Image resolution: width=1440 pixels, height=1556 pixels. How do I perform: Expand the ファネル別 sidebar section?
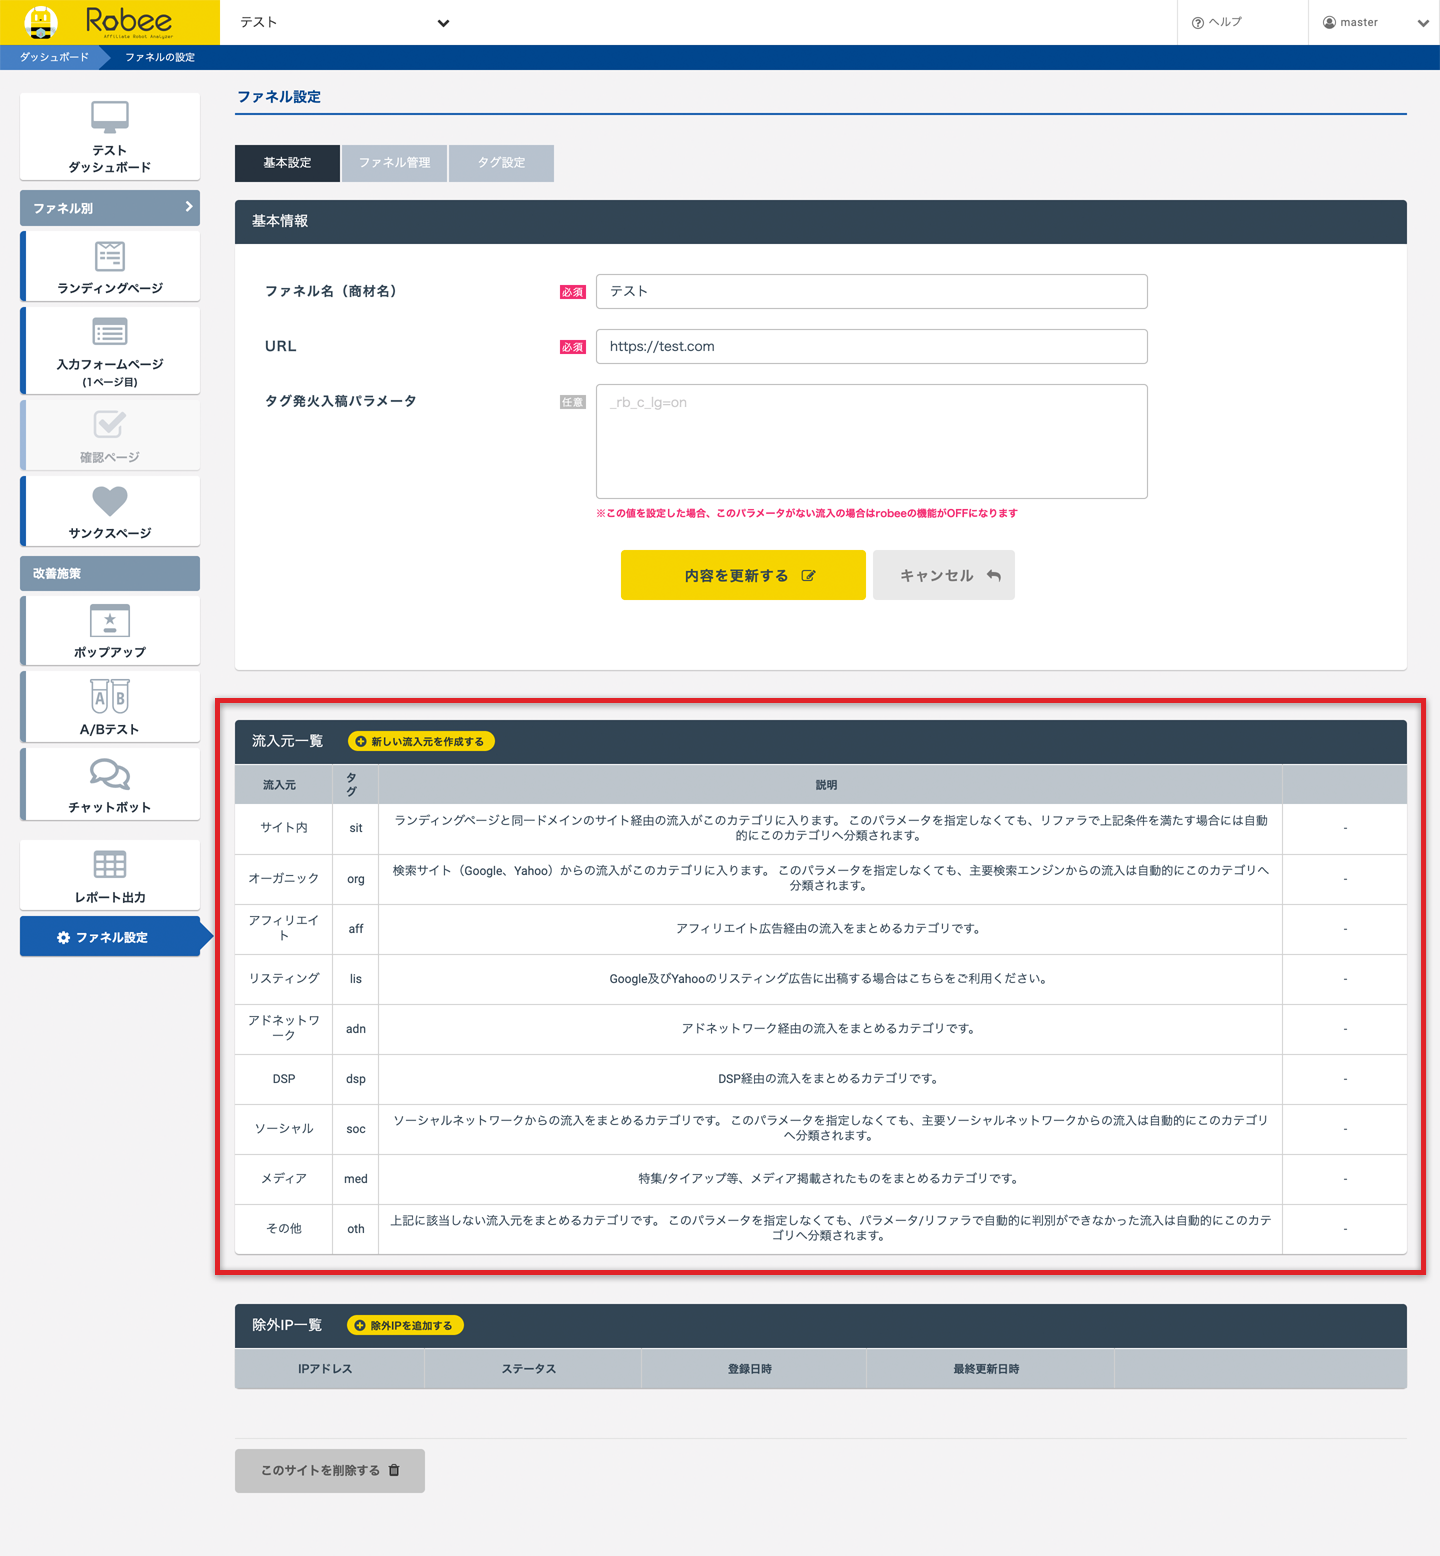click(110, 208)
